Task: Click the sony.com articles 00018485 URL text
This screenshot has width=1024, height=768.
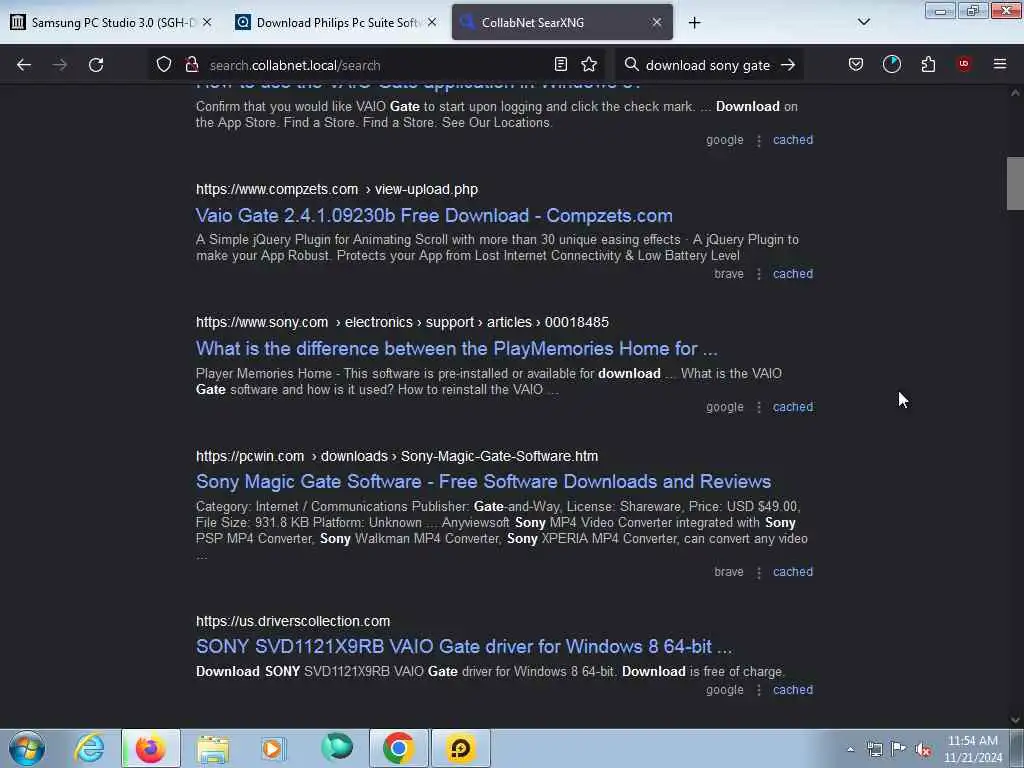Action: [x=402, y=323]
